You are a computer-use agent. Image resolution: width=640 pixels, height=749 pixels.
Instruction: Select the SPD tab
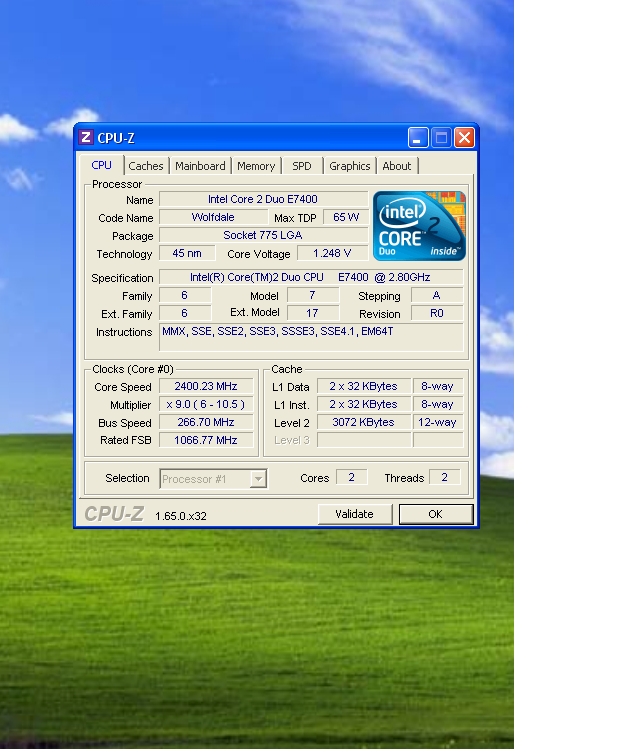(301, 166)
